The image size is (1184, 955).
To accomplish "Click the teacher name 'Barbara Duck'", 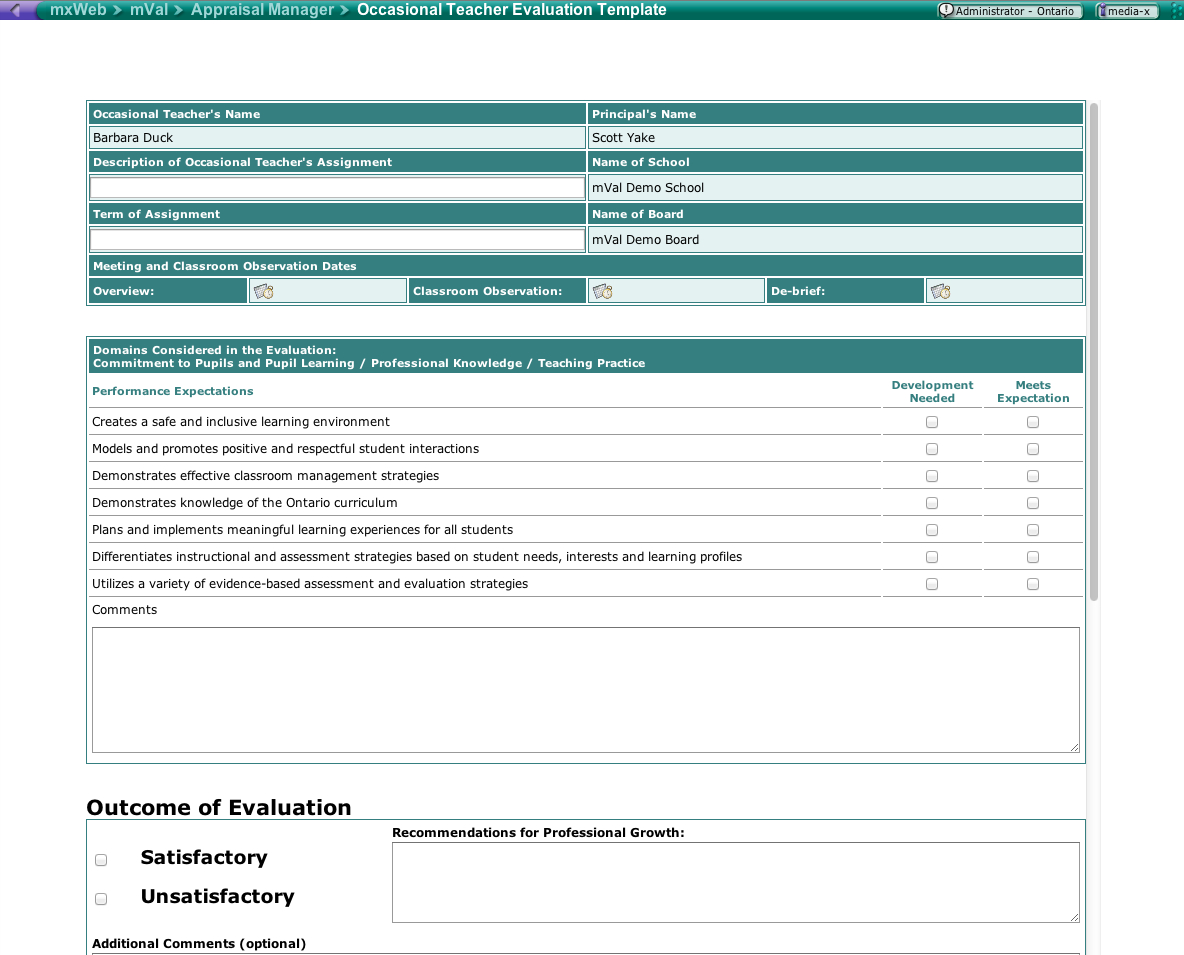I will click(133, 137).
